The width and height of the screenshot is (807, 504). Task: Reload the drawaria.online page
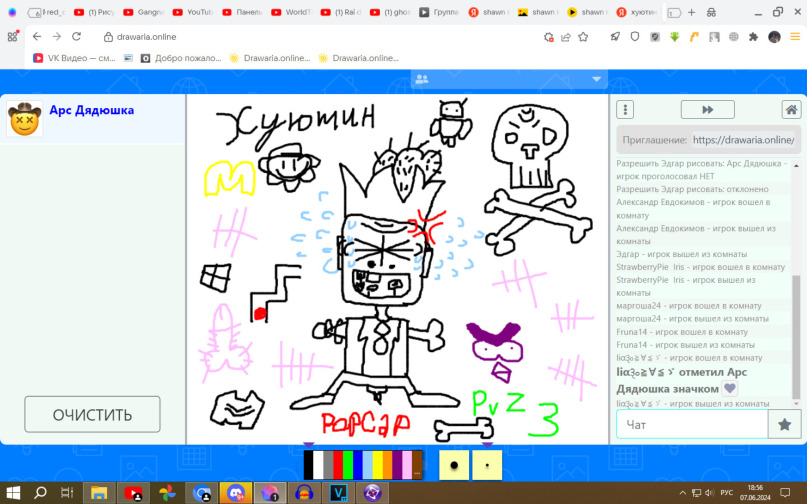tap(77, 37)
